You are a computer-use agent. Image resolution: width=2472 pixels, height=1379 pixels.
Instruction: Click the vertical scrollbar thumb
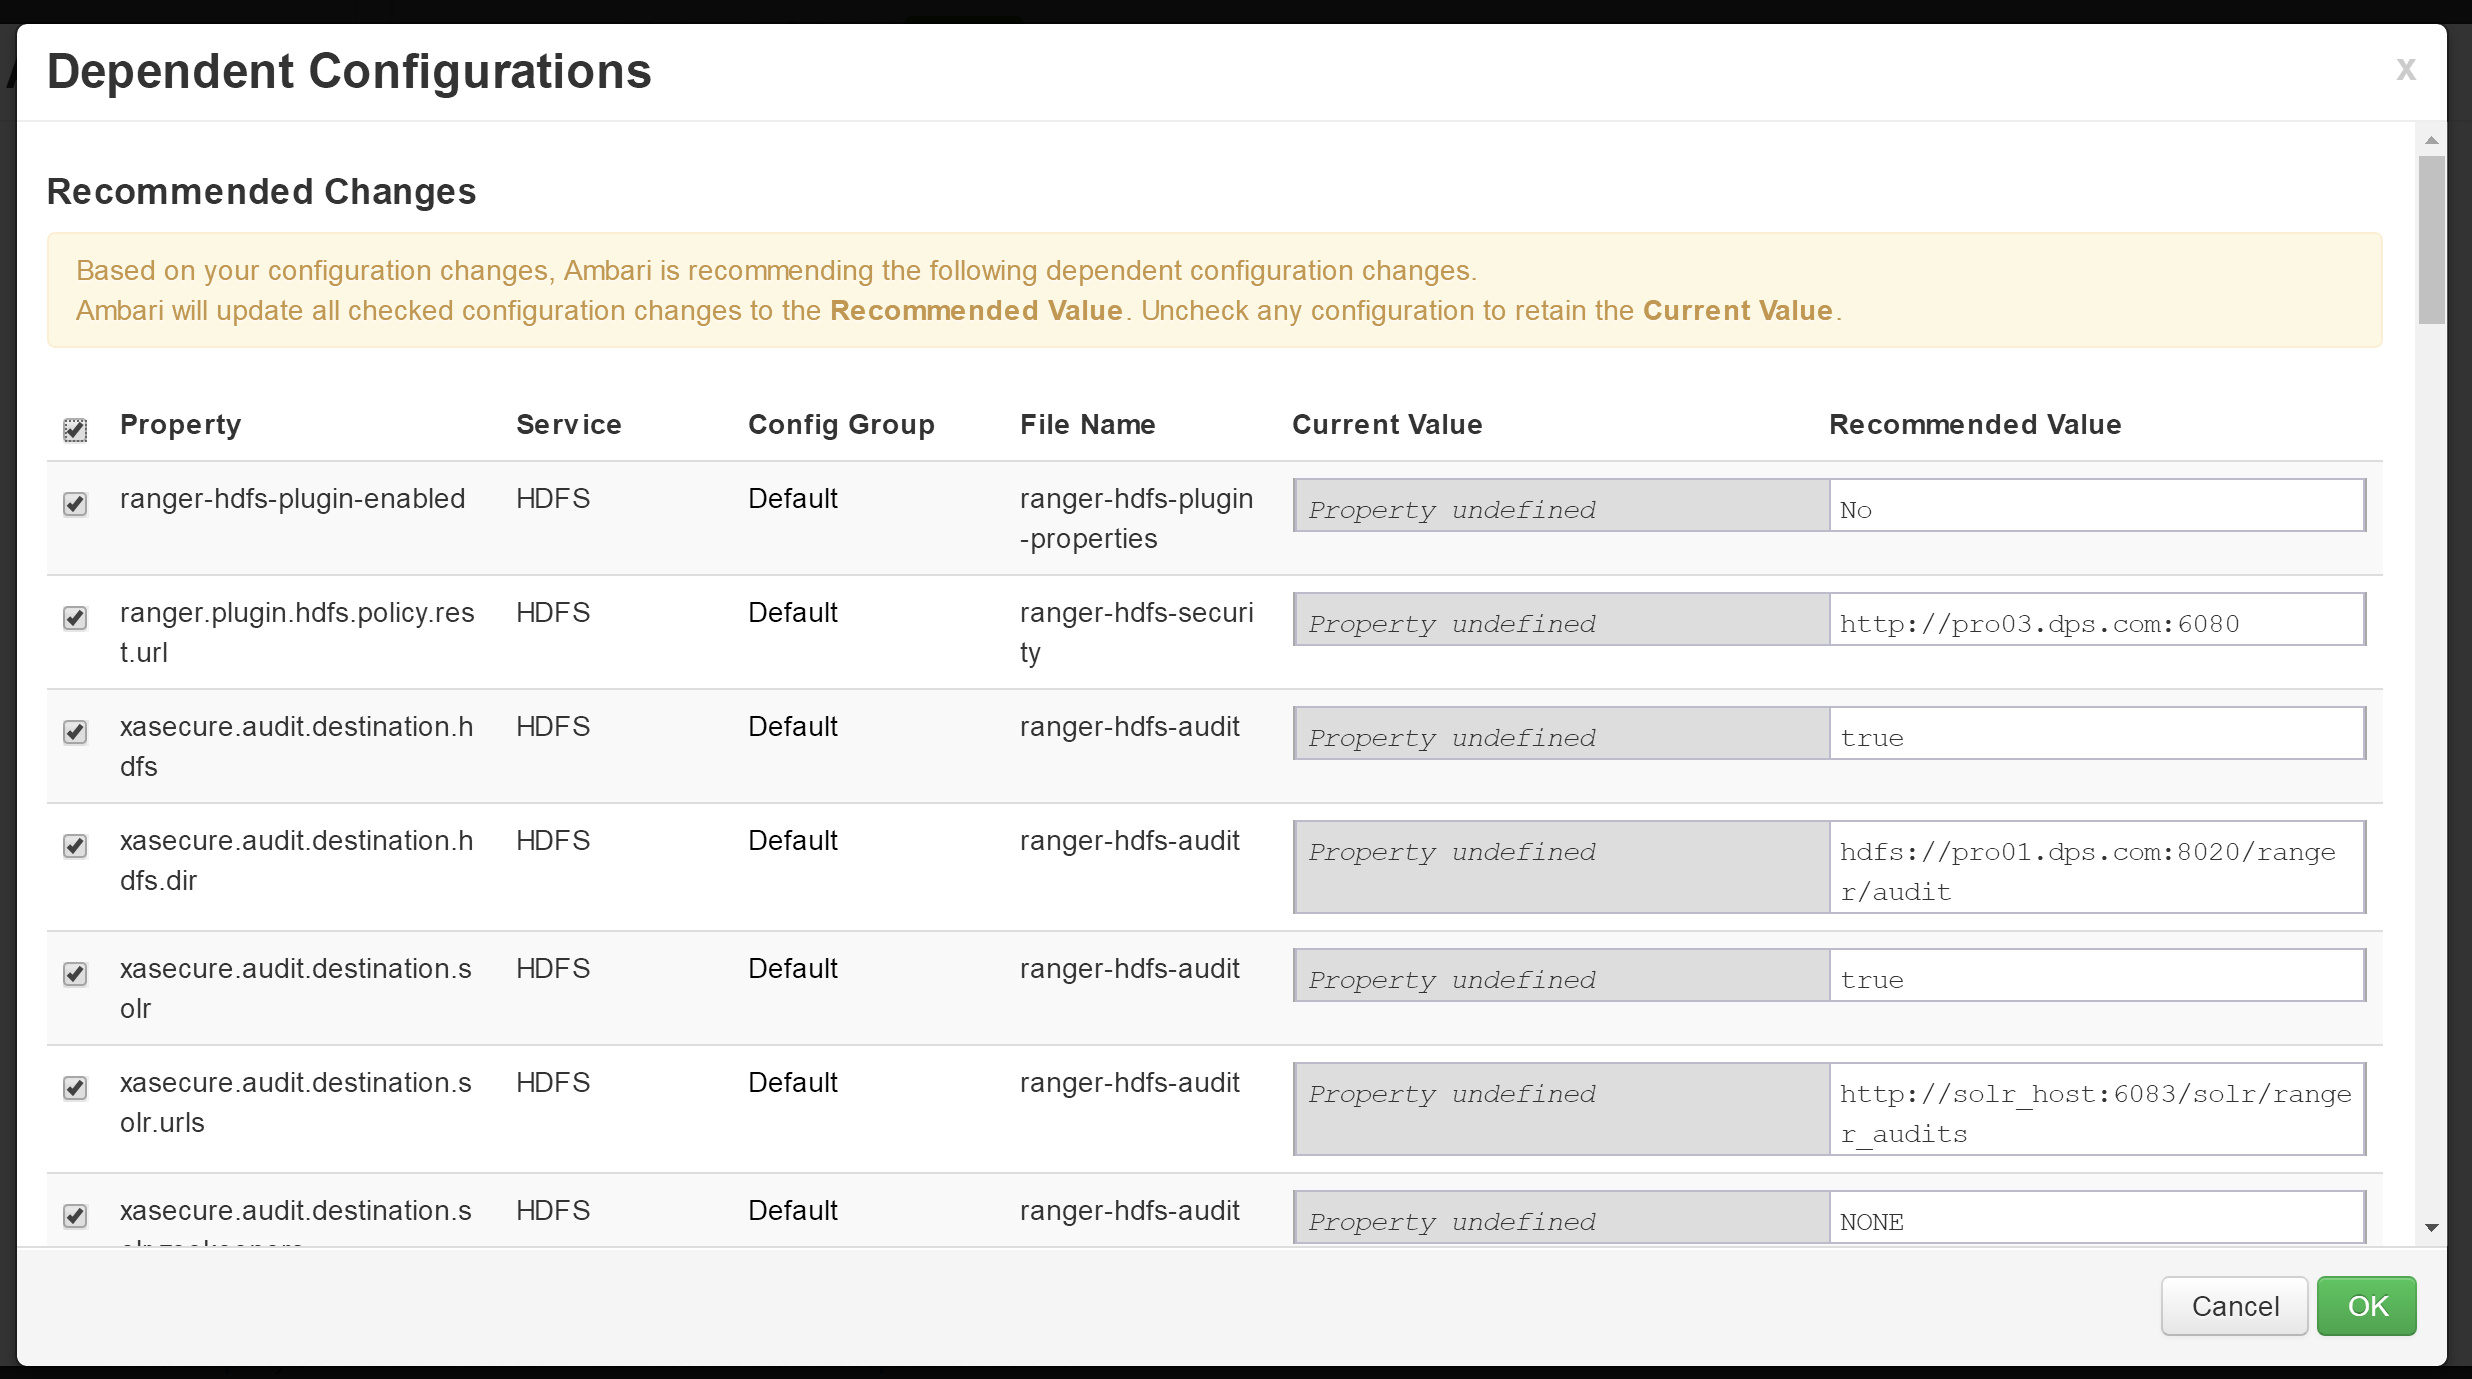(2431, 240)
